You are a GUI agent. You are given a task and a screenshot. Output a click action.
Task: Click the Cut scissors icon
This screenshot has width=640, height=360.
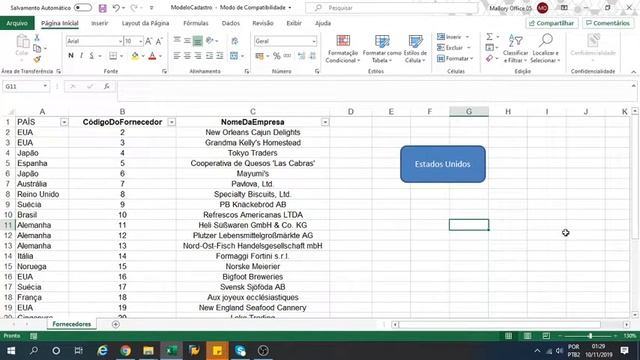[x=37, y=38]
